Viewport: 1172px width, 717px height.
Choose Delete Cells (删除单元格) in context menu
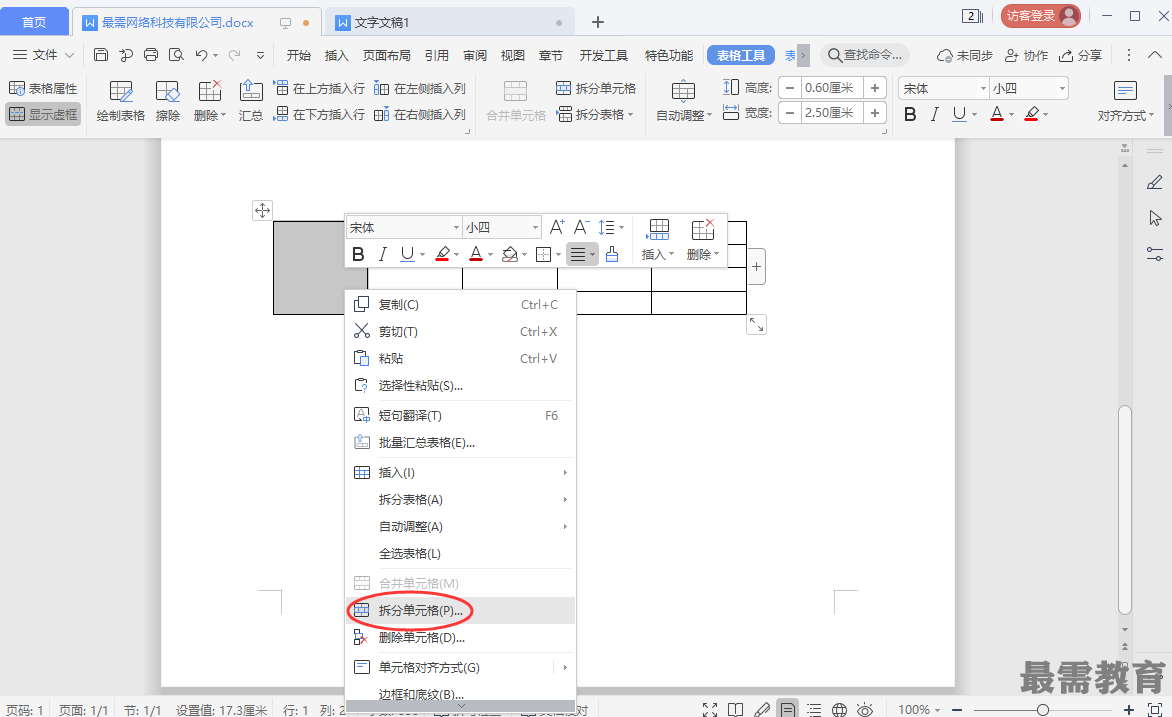click(460, 637)
